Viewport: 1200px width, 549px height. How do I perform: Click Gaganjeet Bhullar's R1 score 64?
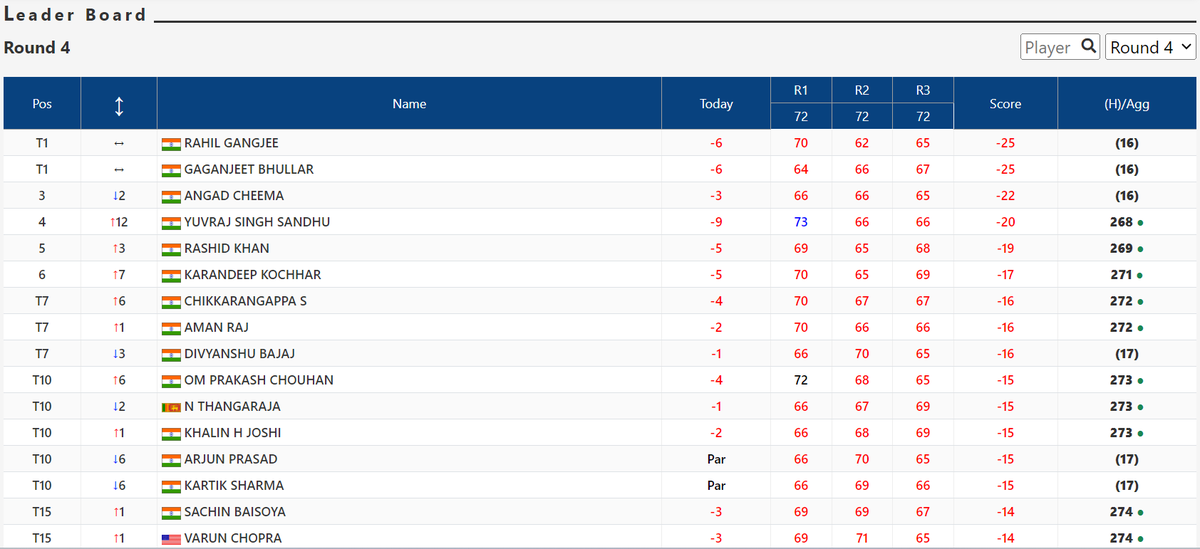click(801, 169)
